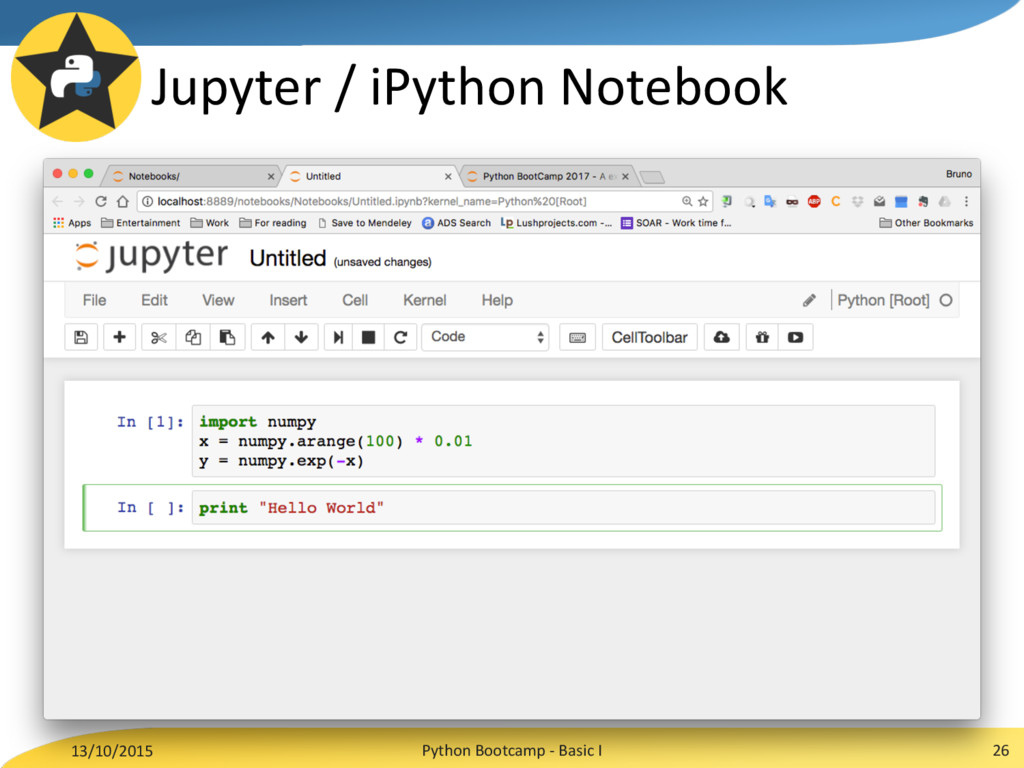Switch to the Notebooks/ browser tab
Viewport: 1024px width, 768px height.
tap(189, 176)
